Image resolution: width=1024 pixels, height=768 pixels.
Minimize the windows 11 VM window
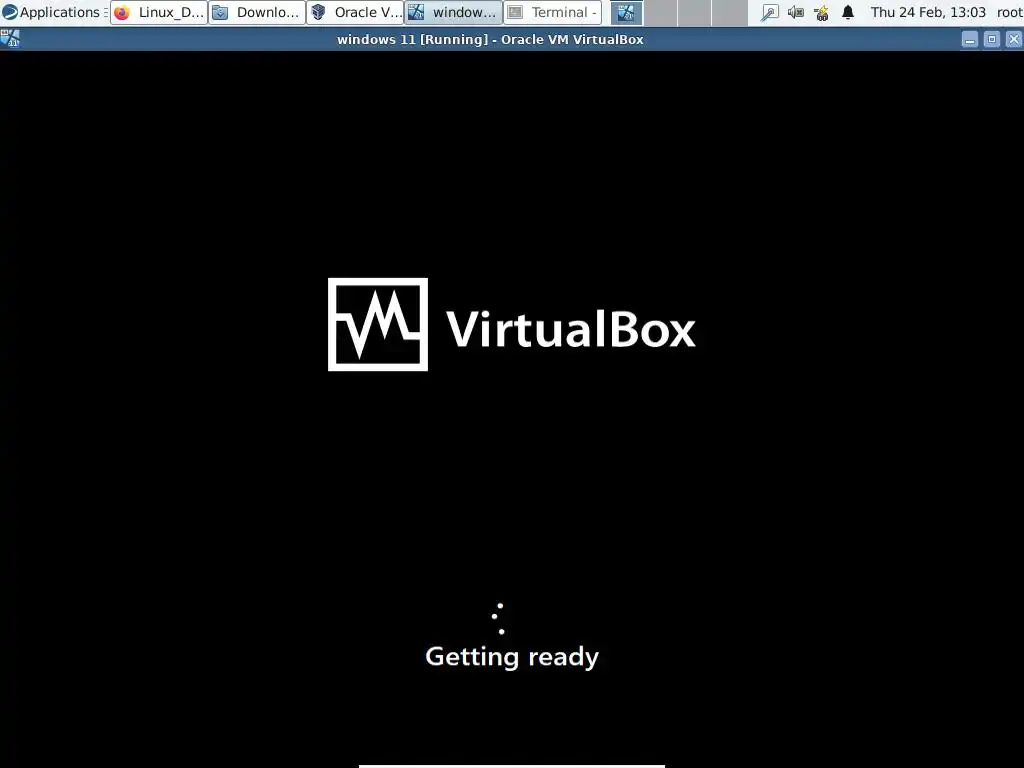pos(970,40)
